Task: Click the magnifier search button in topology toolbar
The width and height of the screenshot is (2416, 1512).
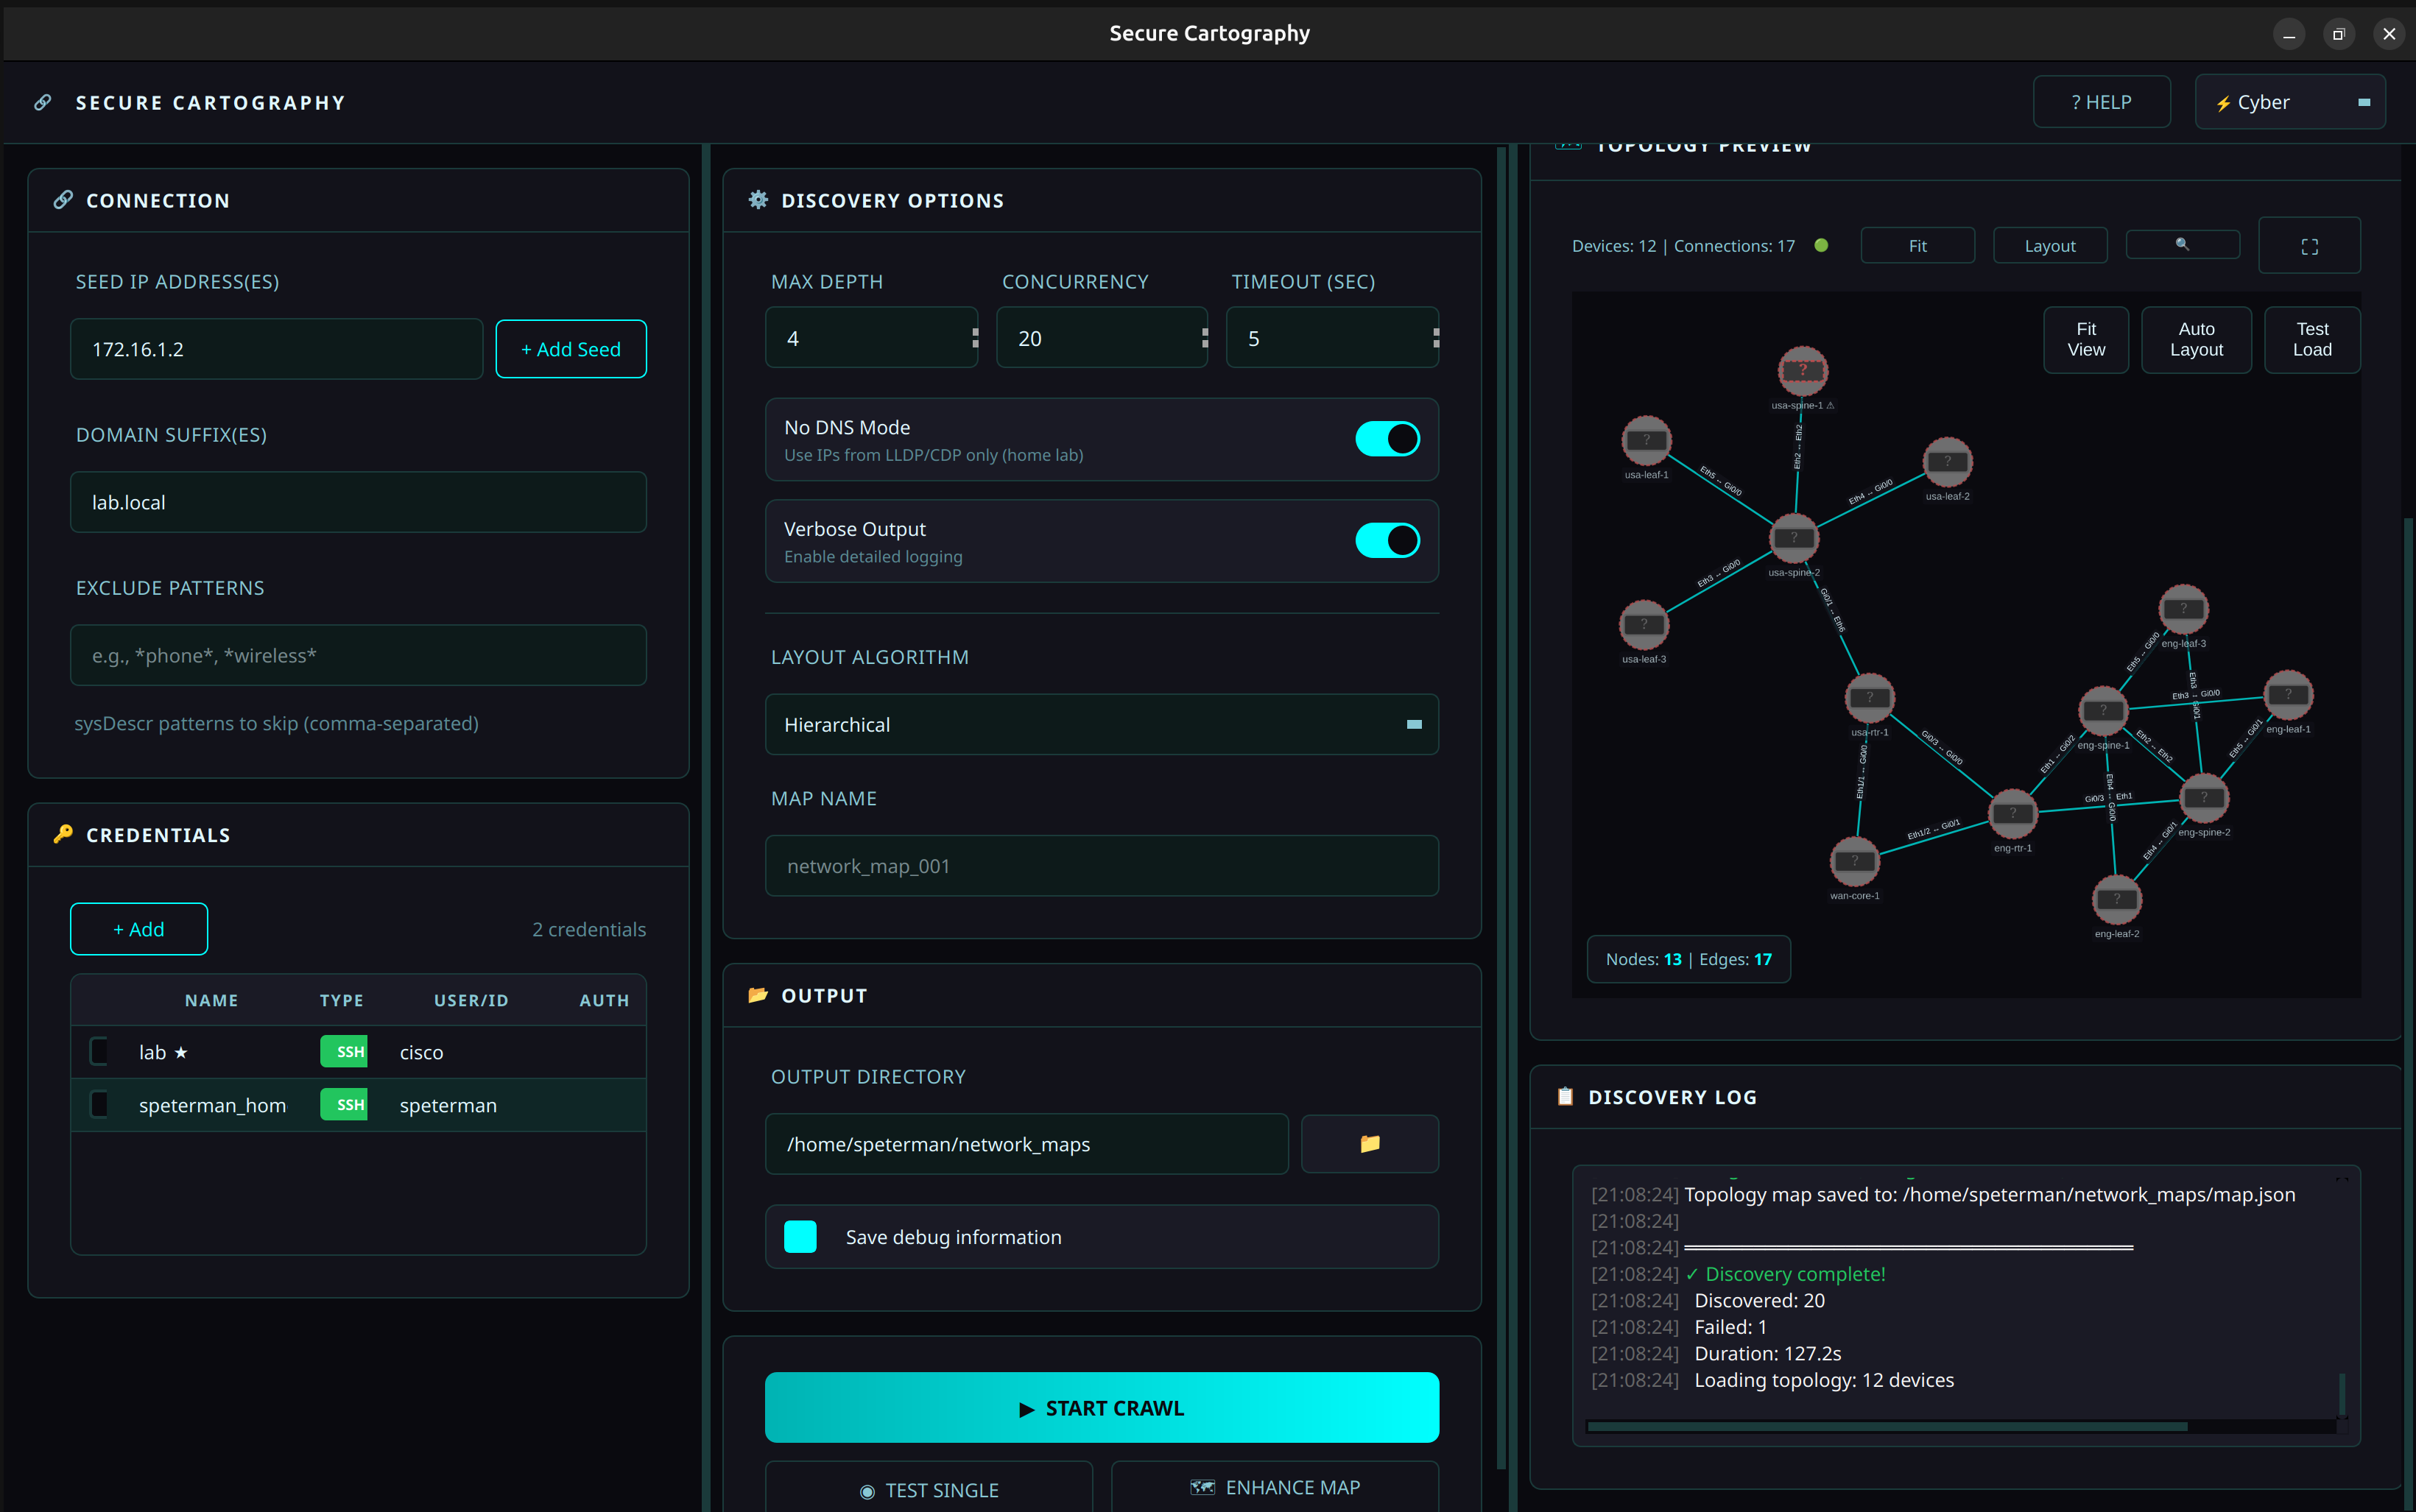Action: [2182, 245]
